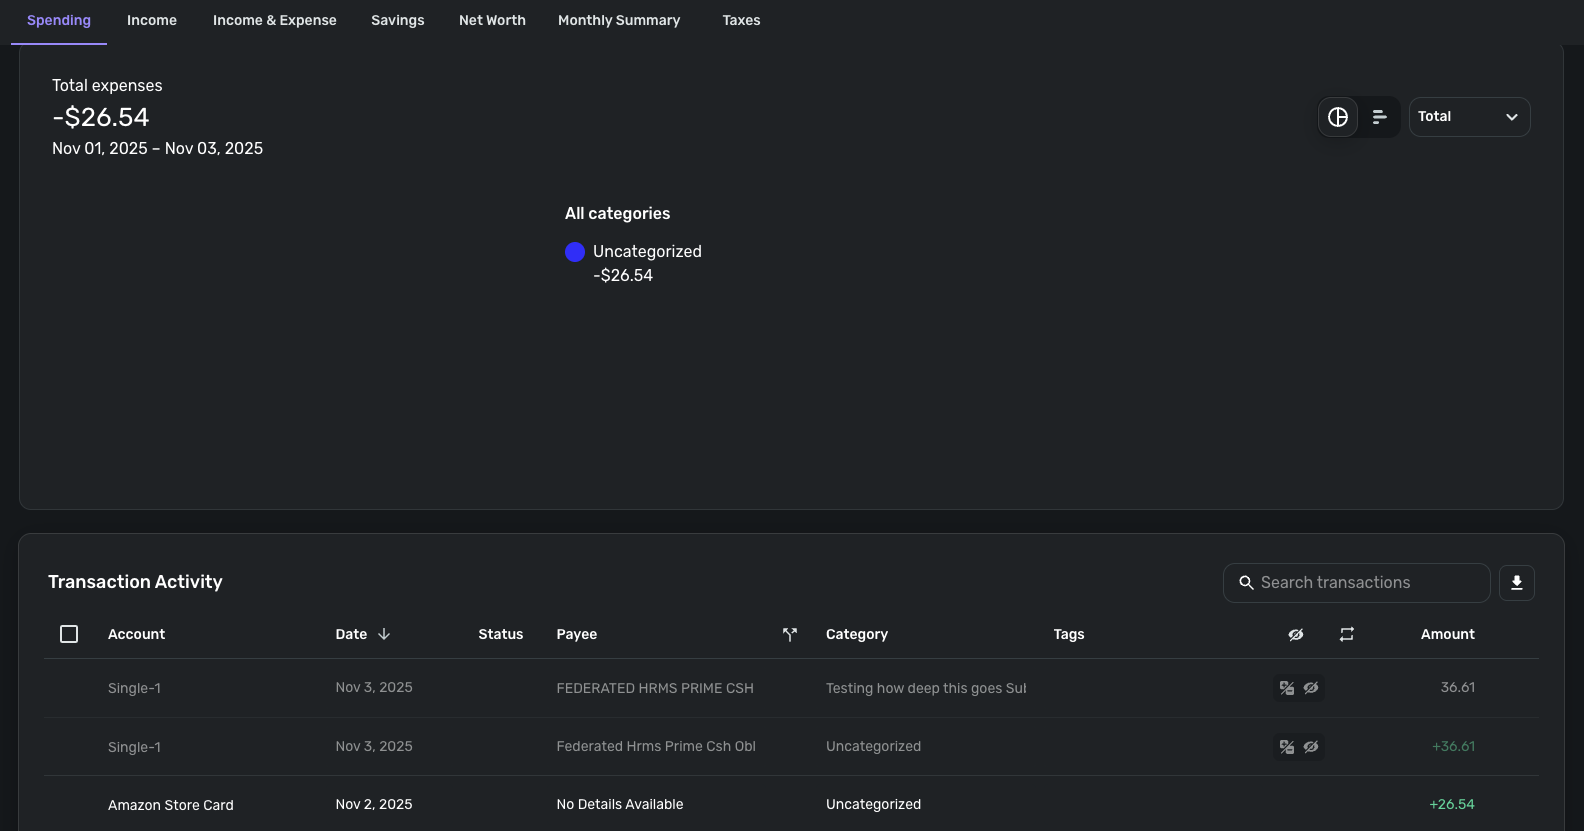The image size is (1584, 831).
Task: Switch to Monthly Summary tab
Action: [x=619, y=20]
